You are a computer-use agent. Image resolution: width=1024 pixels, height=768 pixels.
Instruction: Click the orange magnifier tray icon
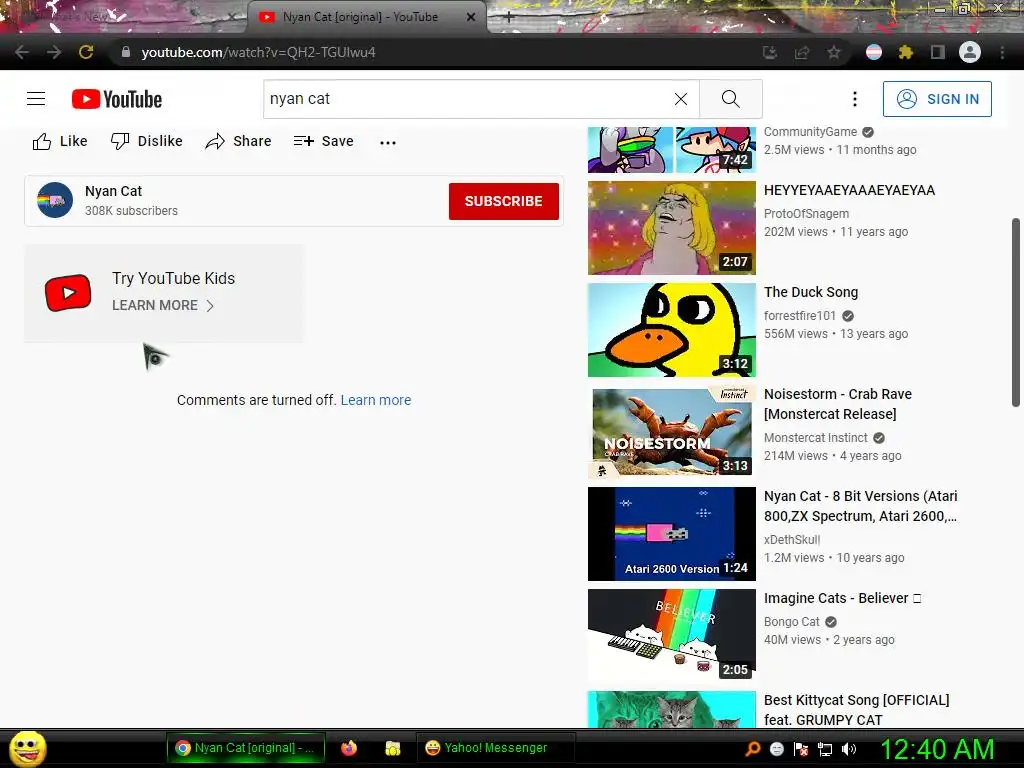752,749
